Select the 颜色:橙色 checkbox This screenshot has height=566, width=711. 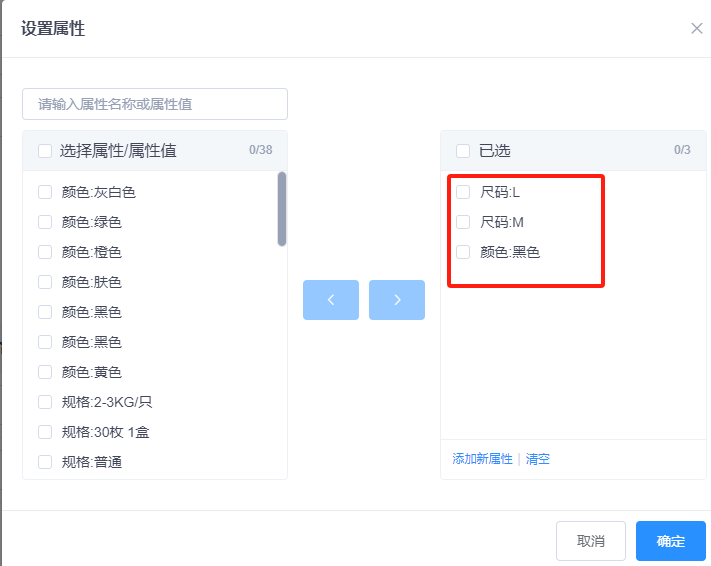coord(45,252)
